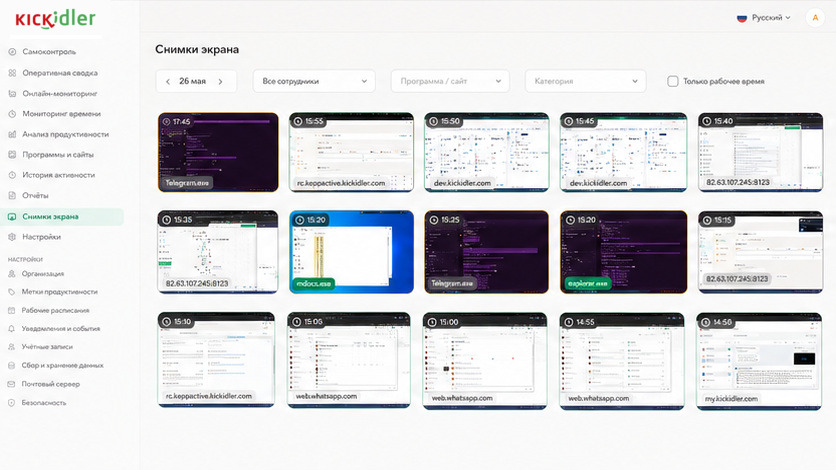Open Сбор и хранение данных link
This screenshot has height=470, width=836.
coord(62,365)
